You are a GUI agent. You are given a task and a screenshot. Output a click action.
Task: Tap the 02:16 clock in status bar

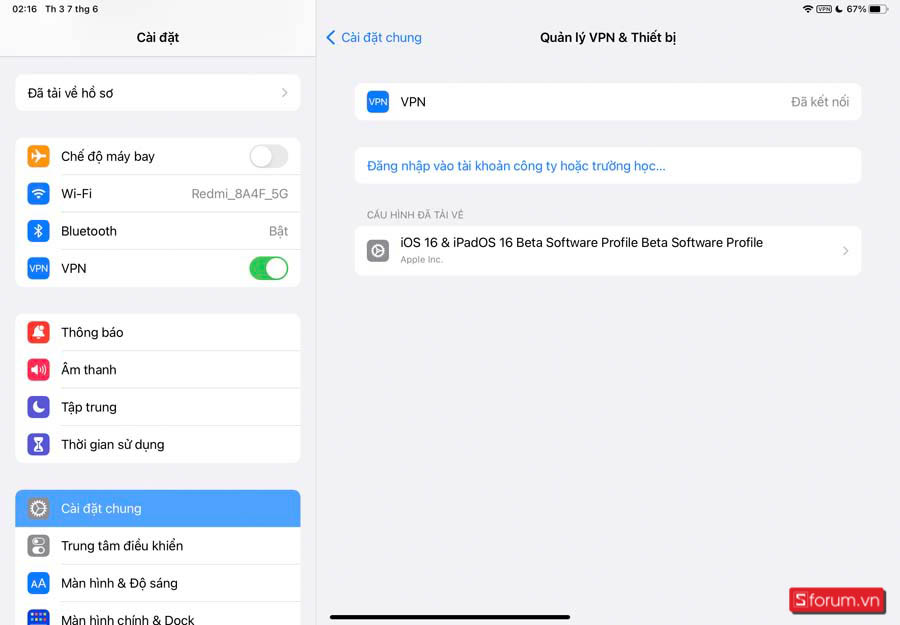[x=25, y=9]
